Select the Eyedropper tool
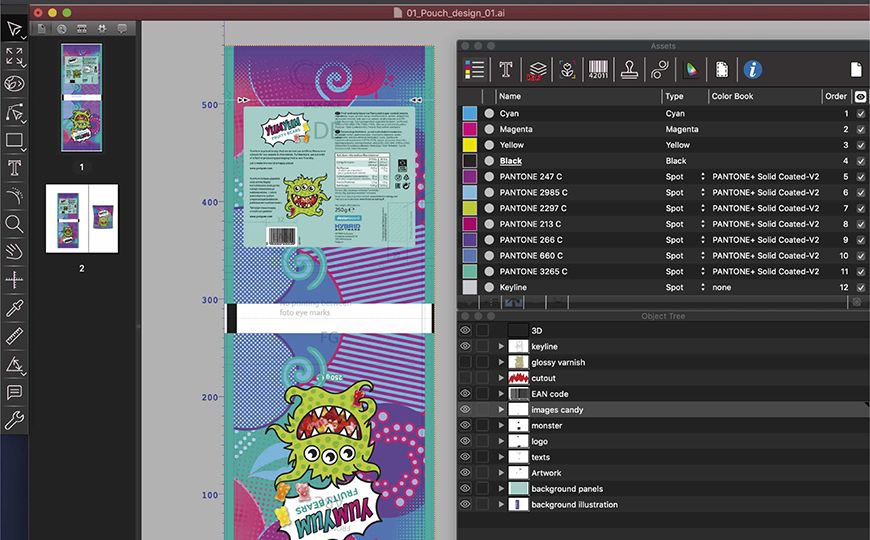The width and height of the screenshot is (870, 540). tap(14, 307)
